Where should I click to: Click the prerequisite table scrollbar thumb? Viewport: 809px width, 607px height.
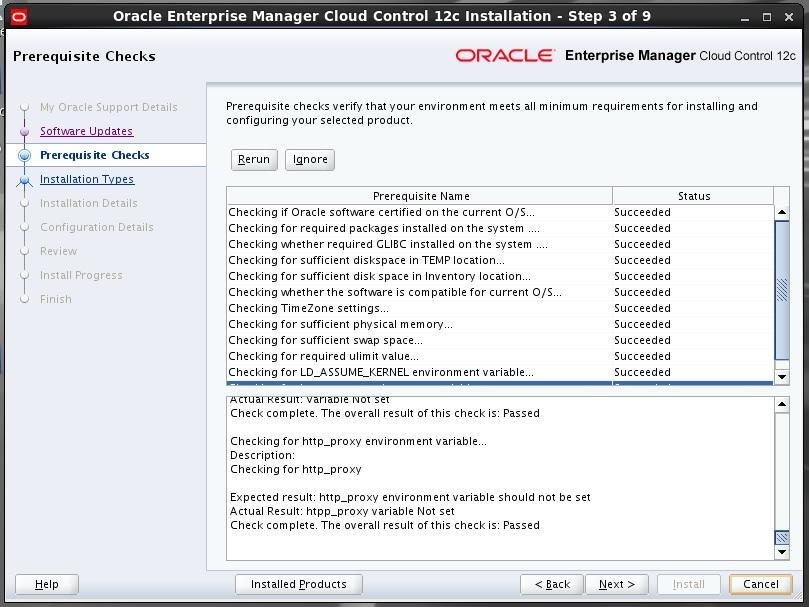pos(782,290)
